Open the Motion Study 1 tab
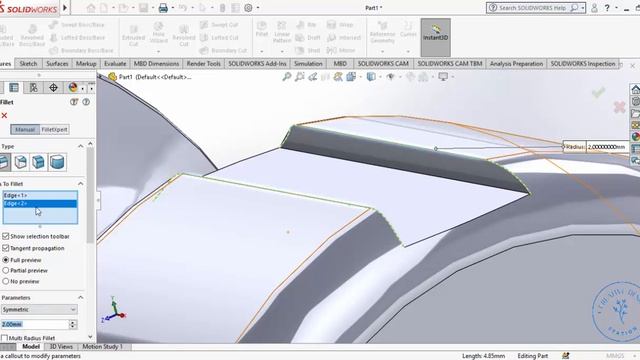Image resolution: width=640 pixels, height=360 pixels. coord(102,347)
